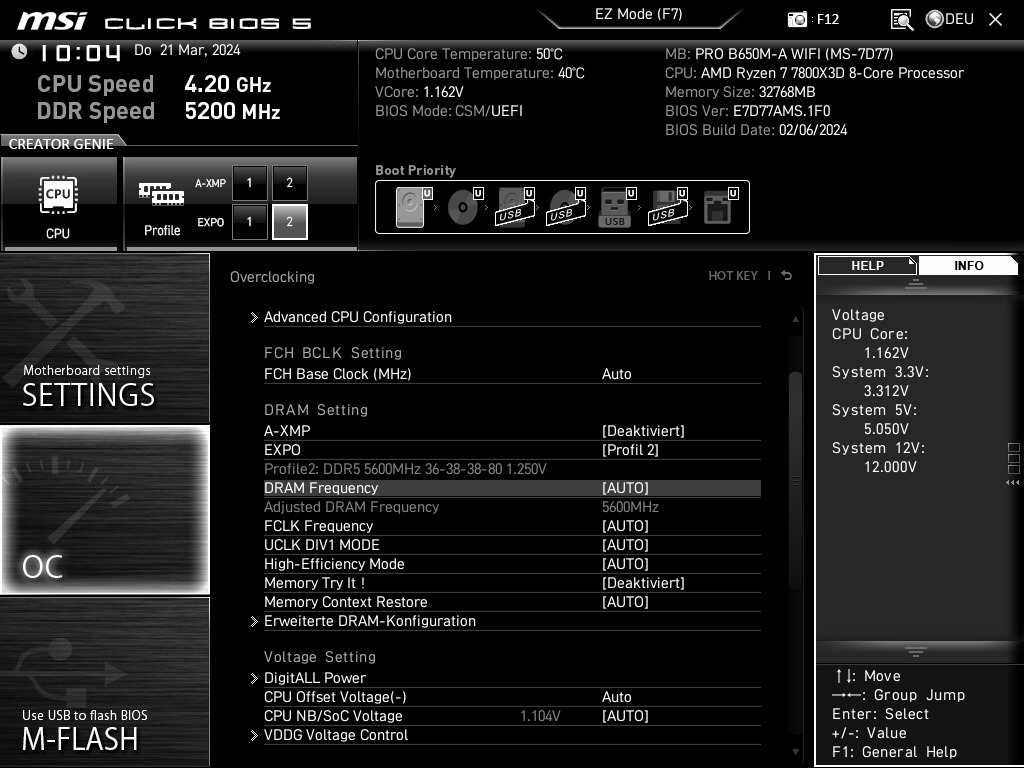
Task: Select the Memory Context Restore label
Action: (345, 601)
